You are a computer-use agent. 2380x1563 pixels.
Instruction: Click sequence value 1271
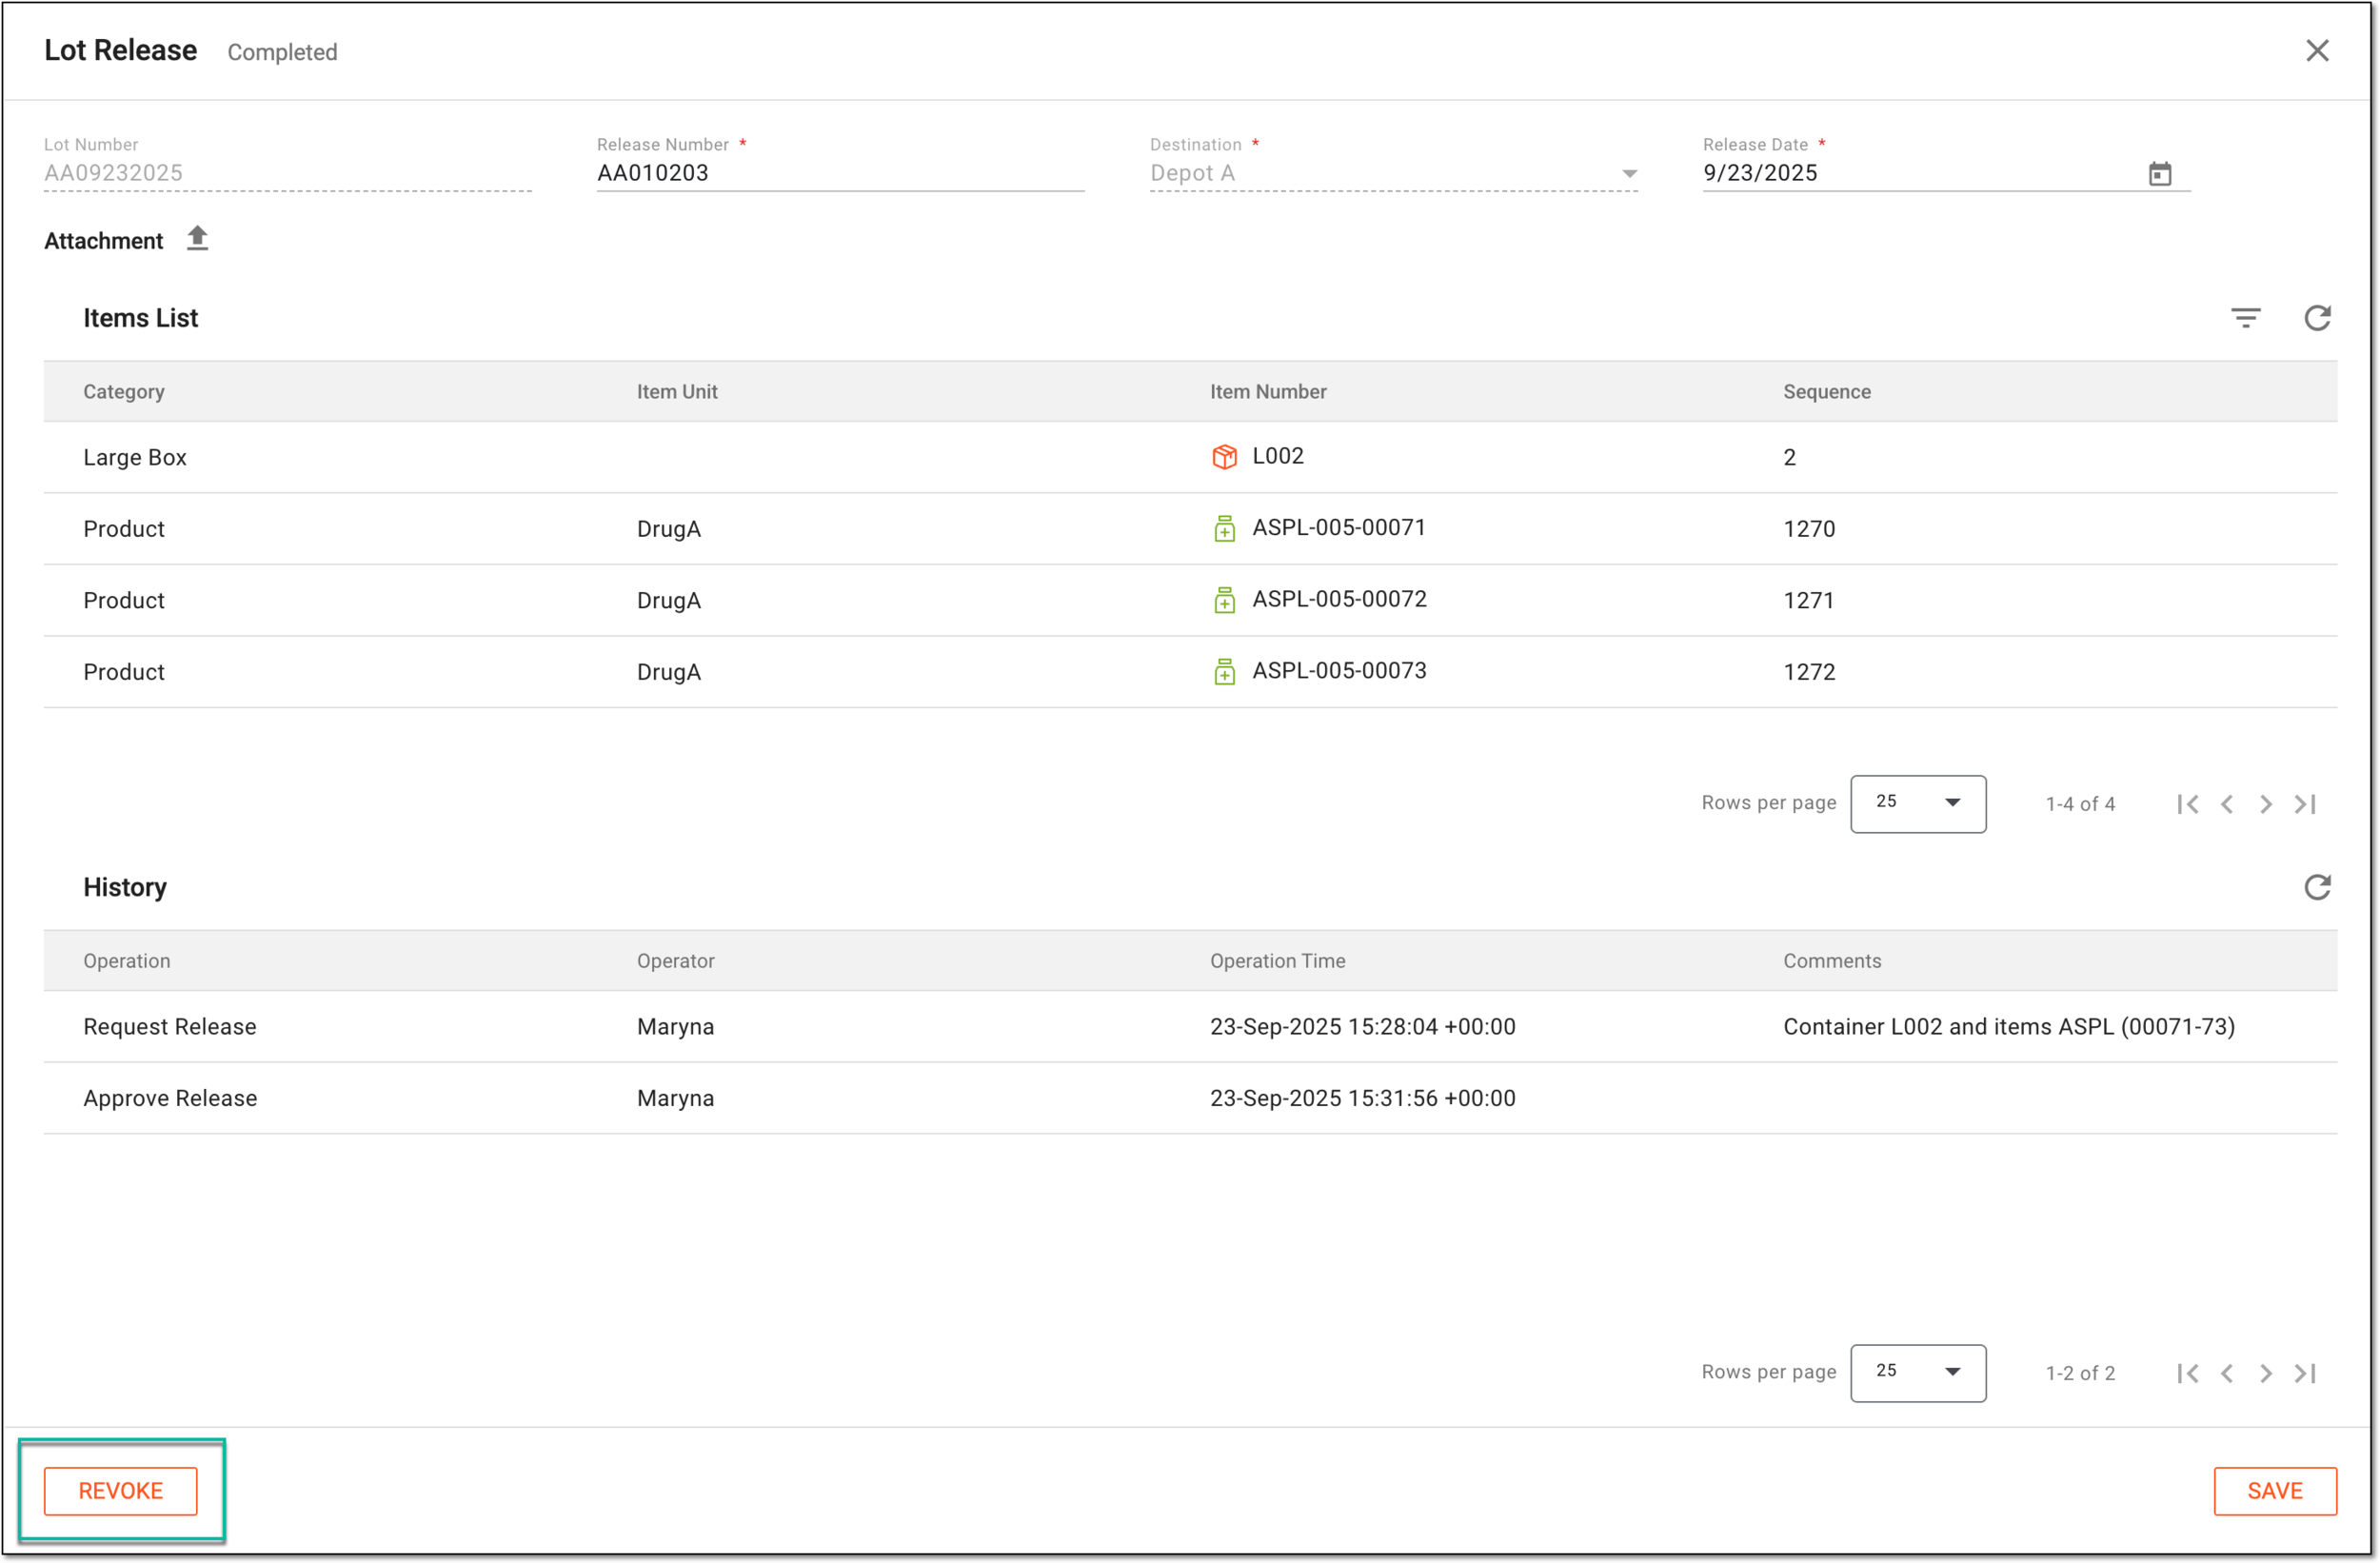(x=1809, y=601)
